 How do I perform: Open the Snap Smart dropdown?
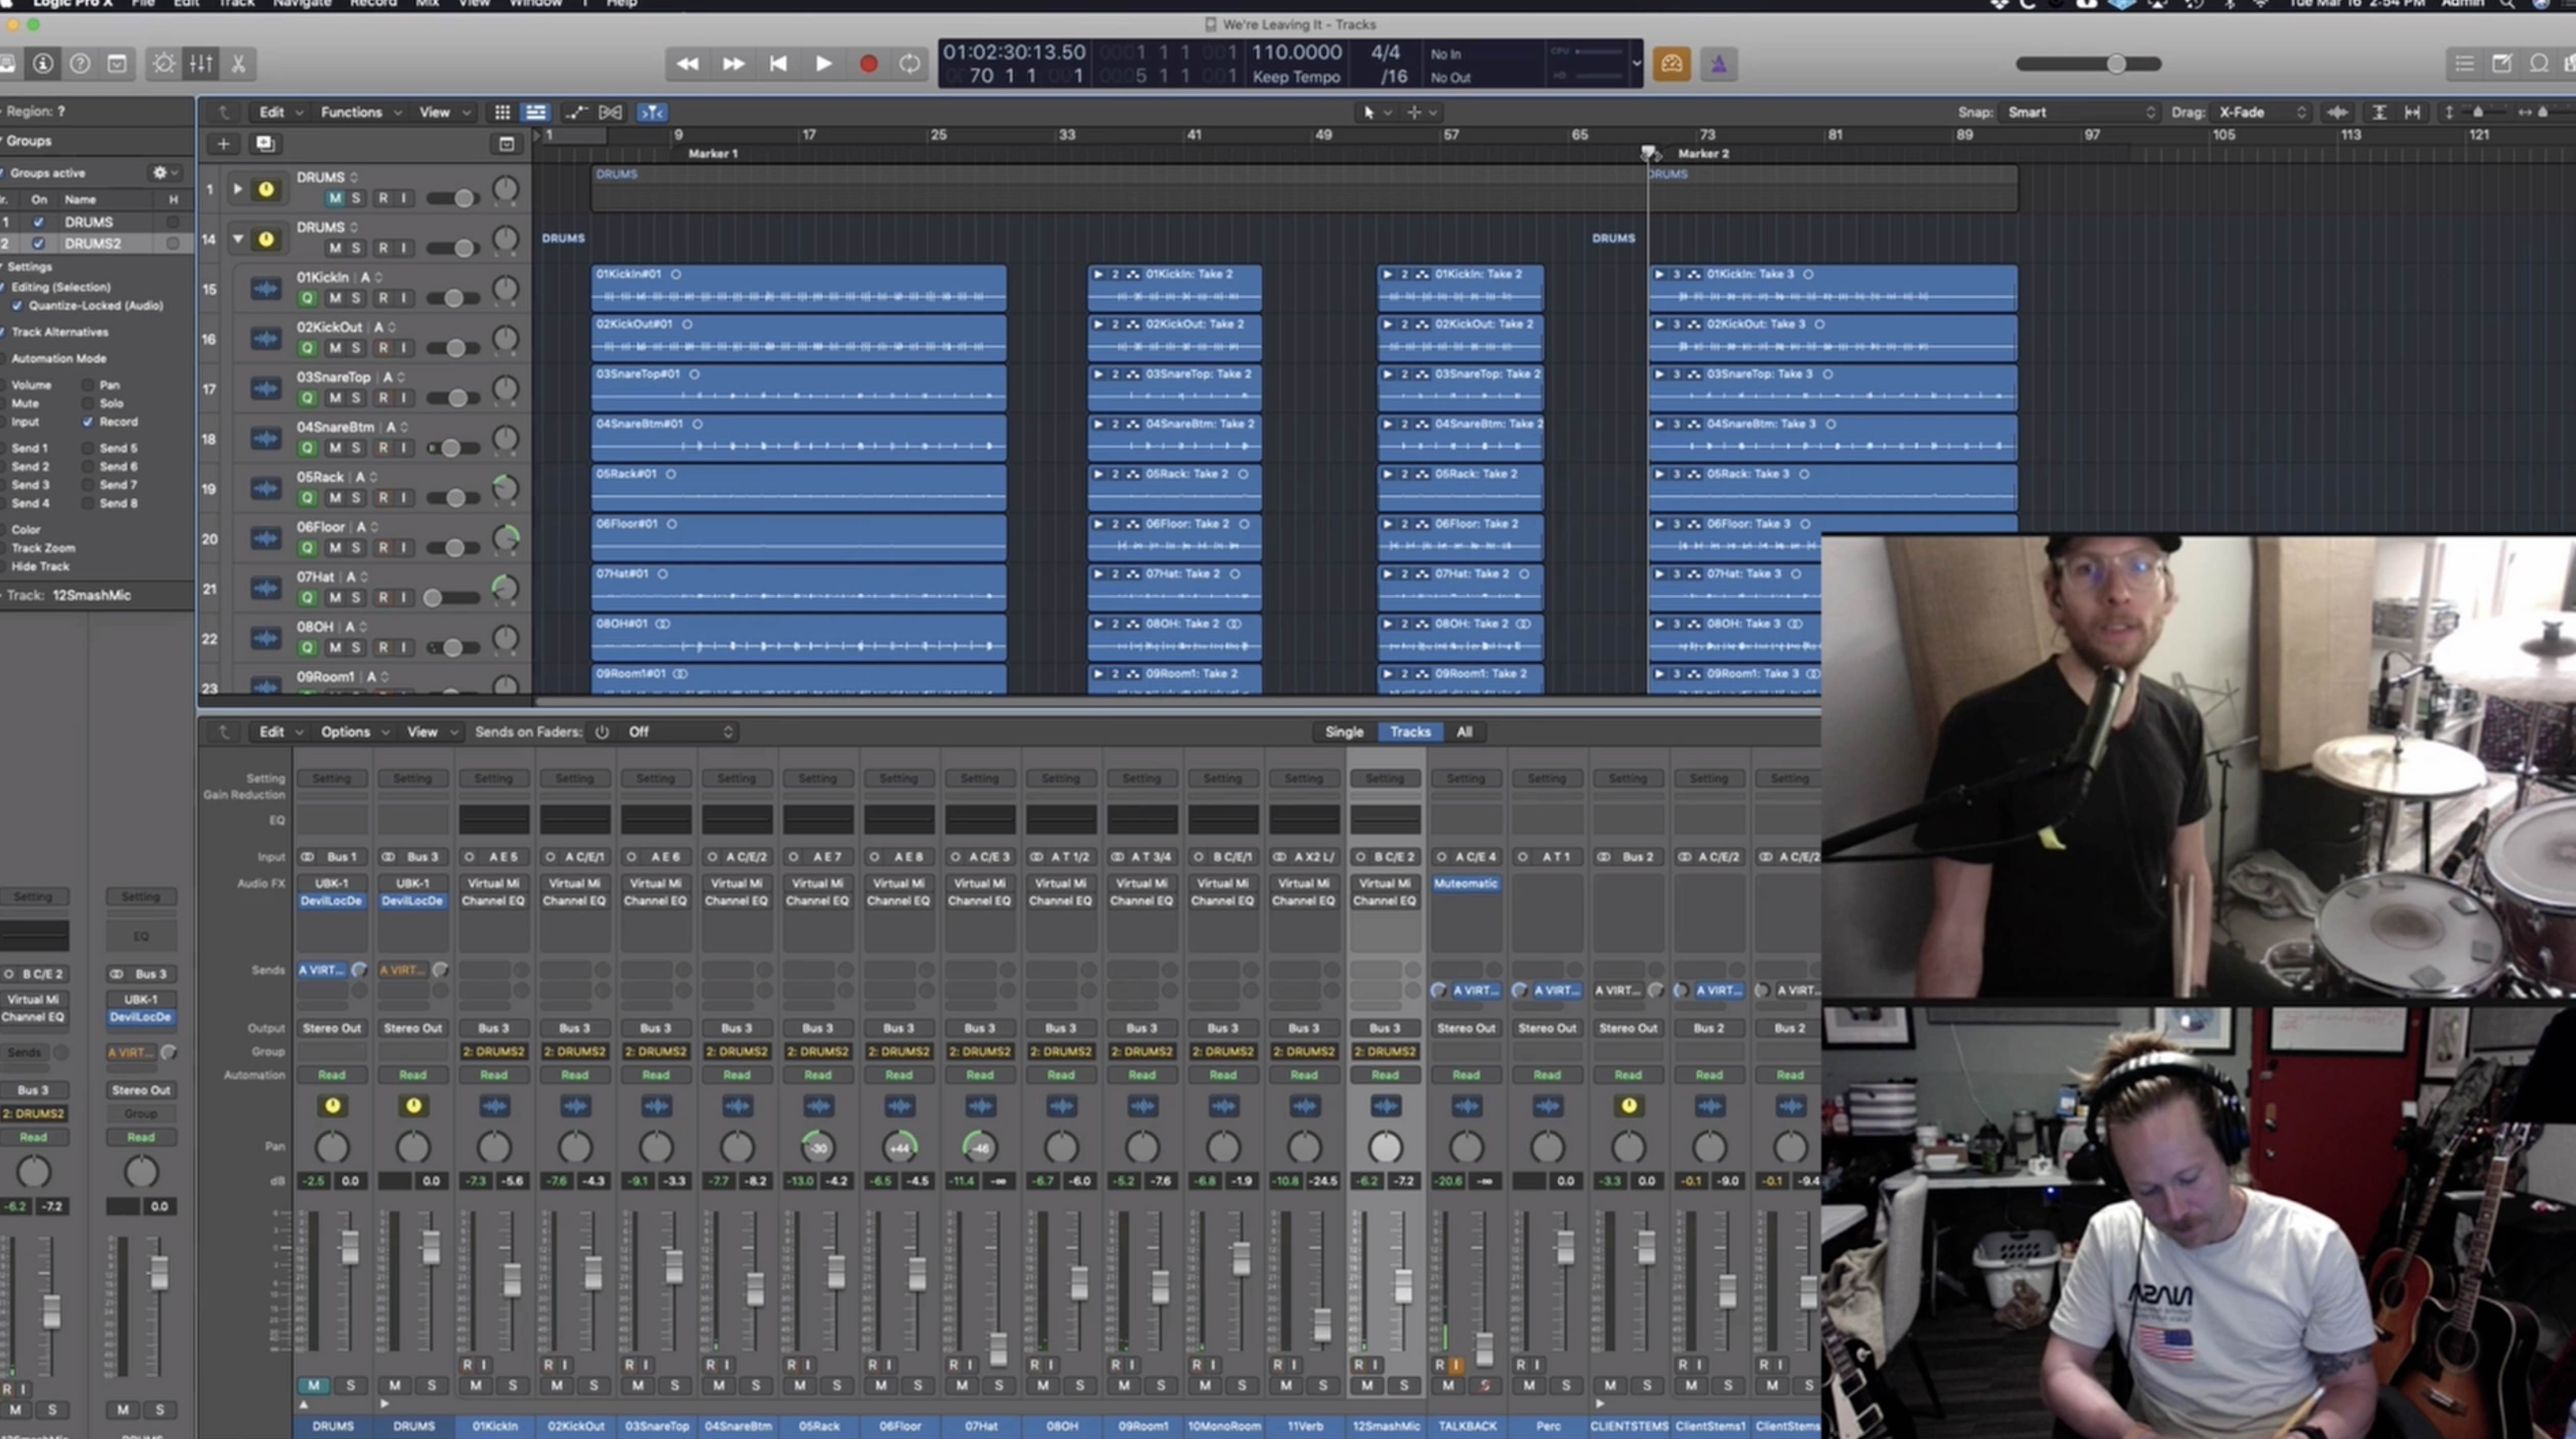tap(2080, 112)
